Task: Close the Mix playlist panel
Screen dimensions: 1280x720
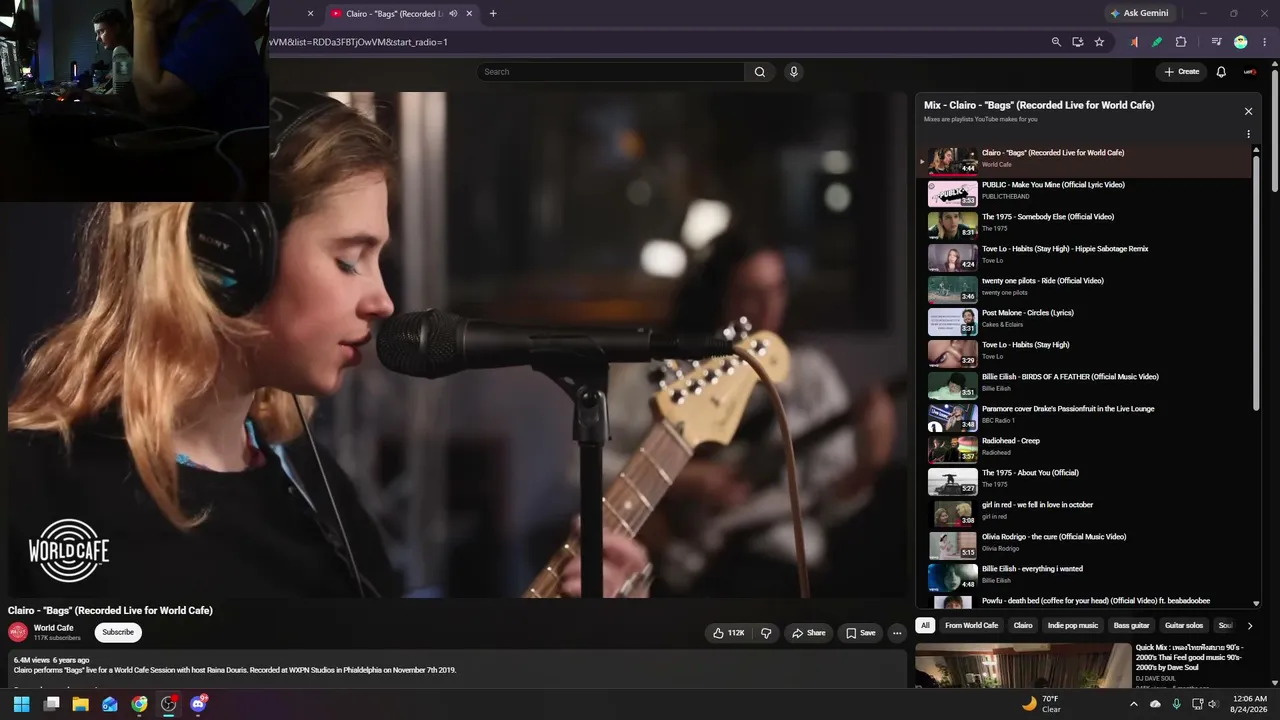Action: [x=1248, y=111]
